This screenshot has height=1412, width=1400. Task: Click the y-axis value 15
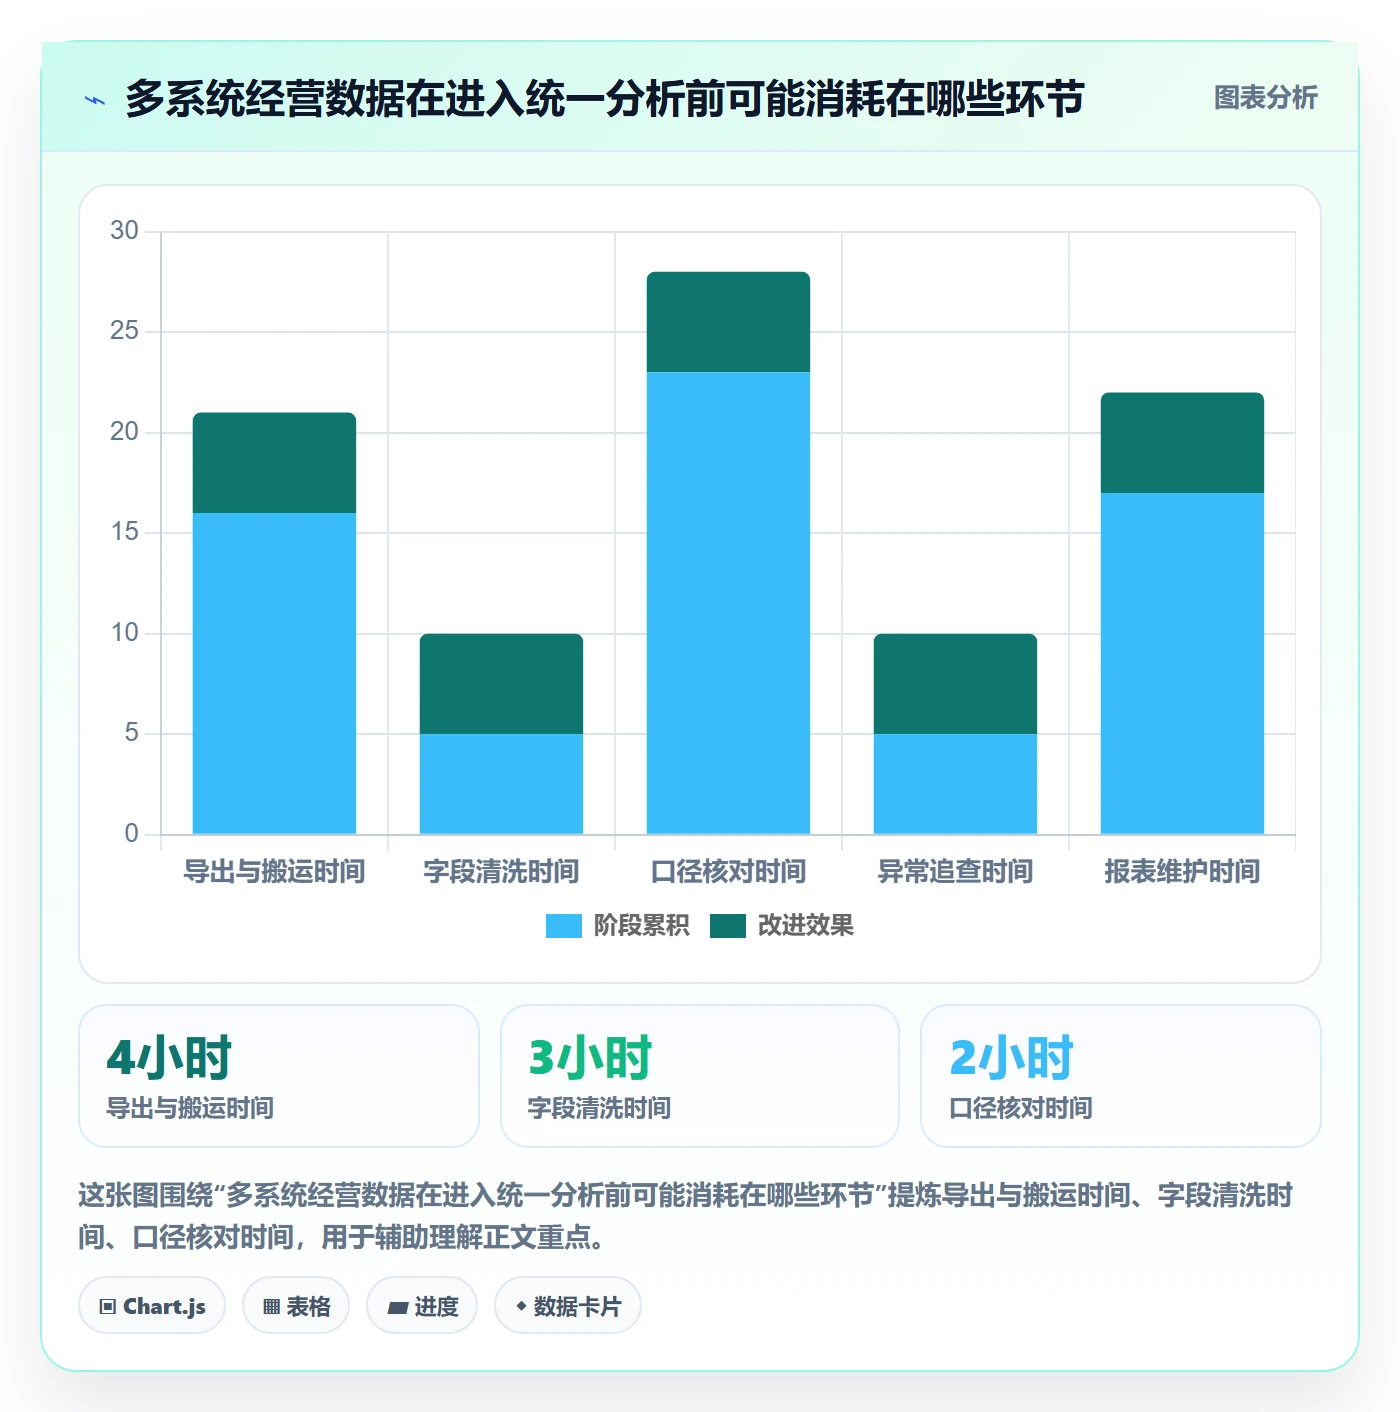(125, 532)
